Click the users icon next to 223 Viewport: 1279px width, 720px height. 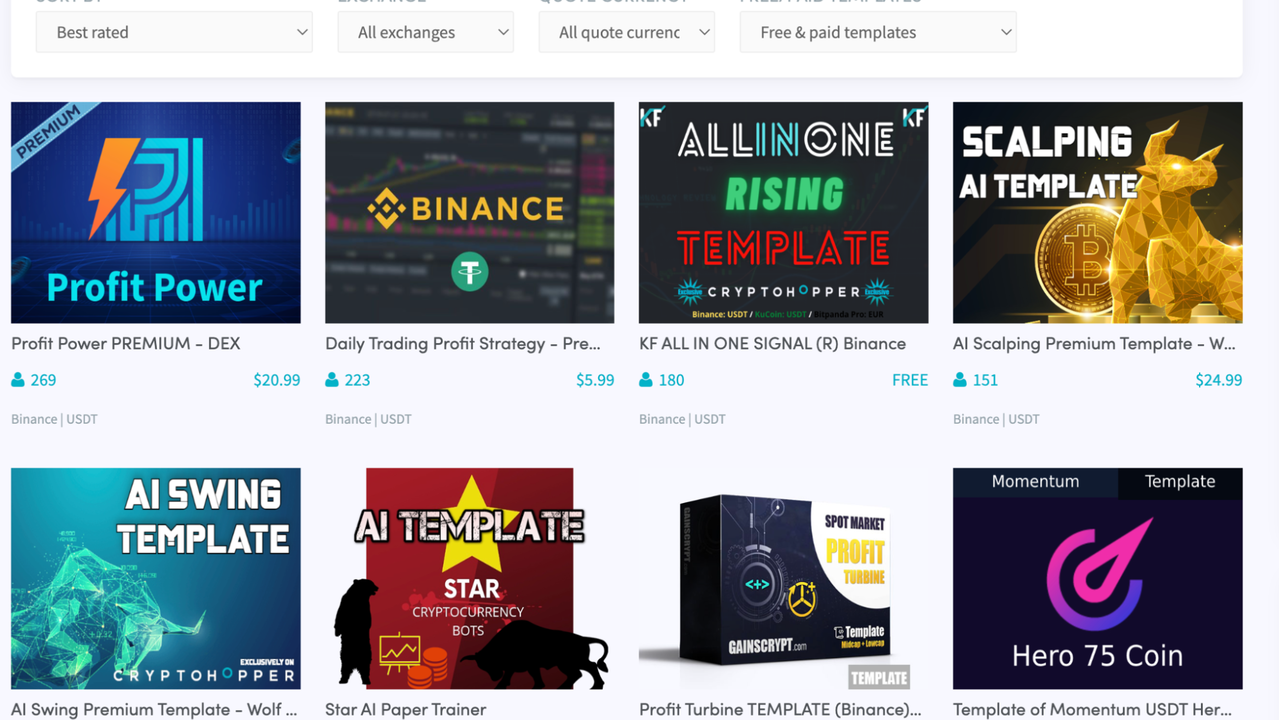click(x=332, y=380)
